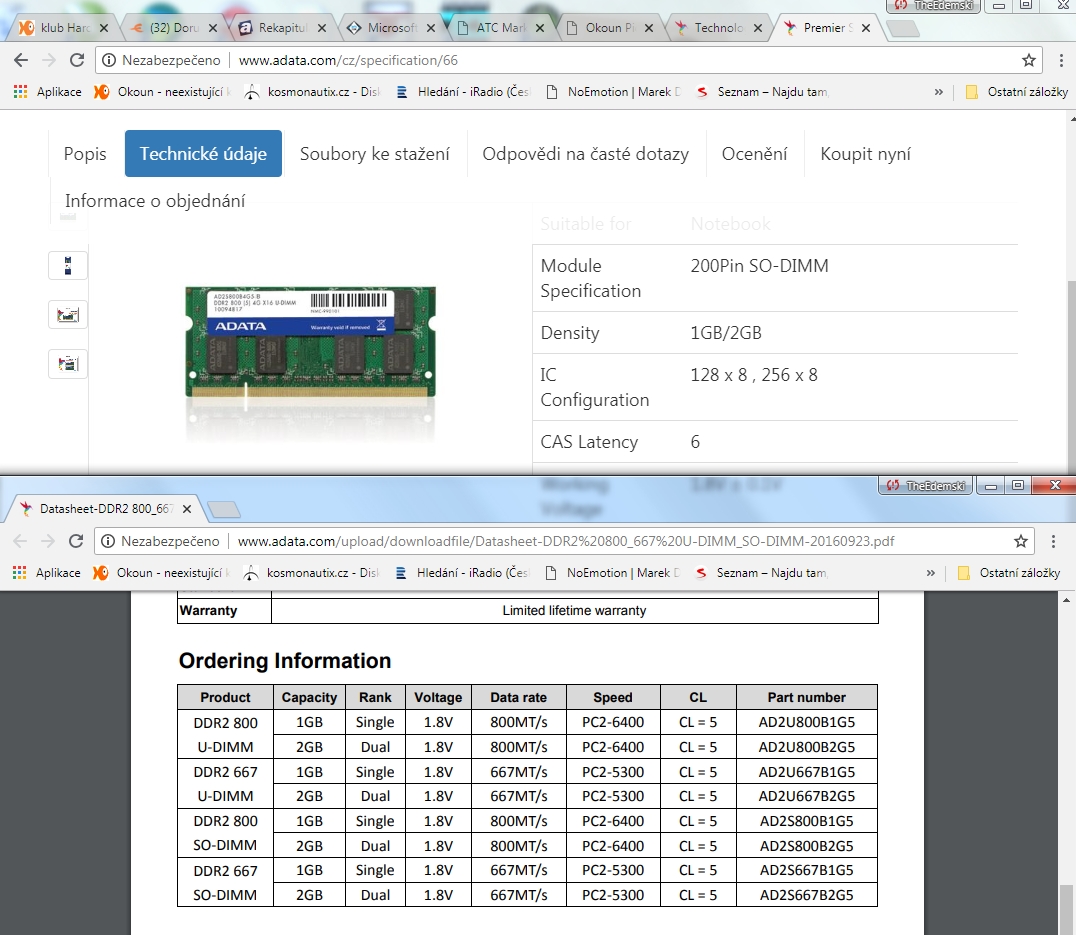
Task: Open Soubory ke stažení tab
Action: pos(375,154)
